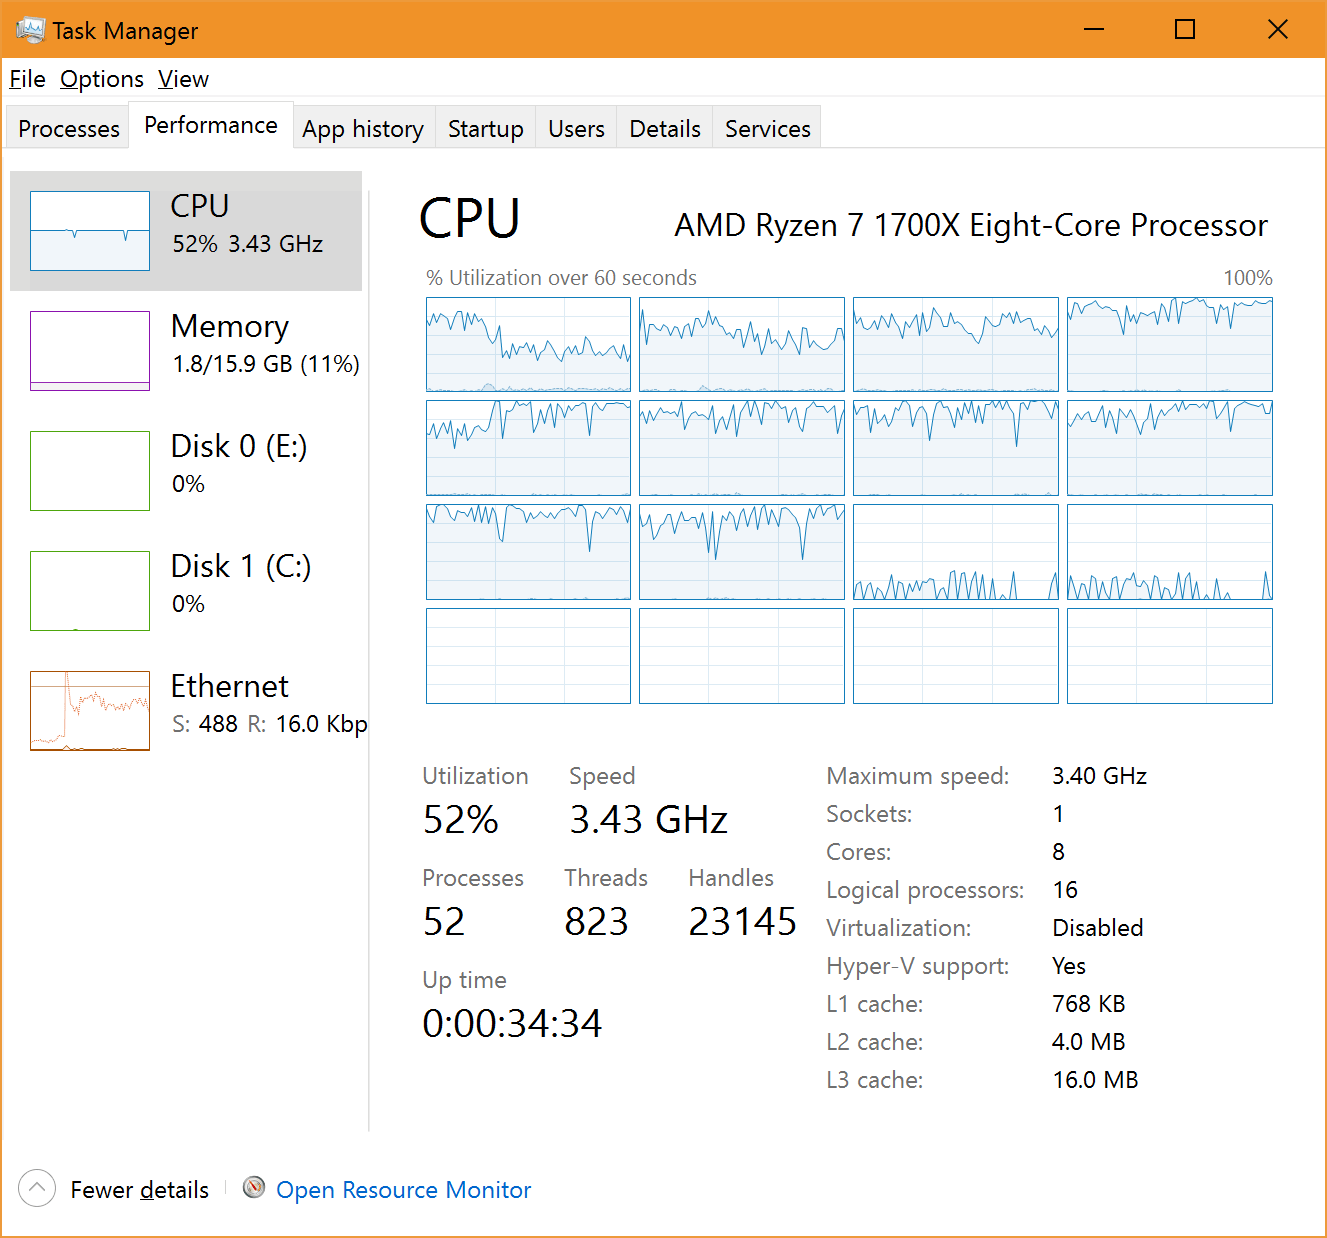Click the first idle graph in bottom row

tap(528, 656)
